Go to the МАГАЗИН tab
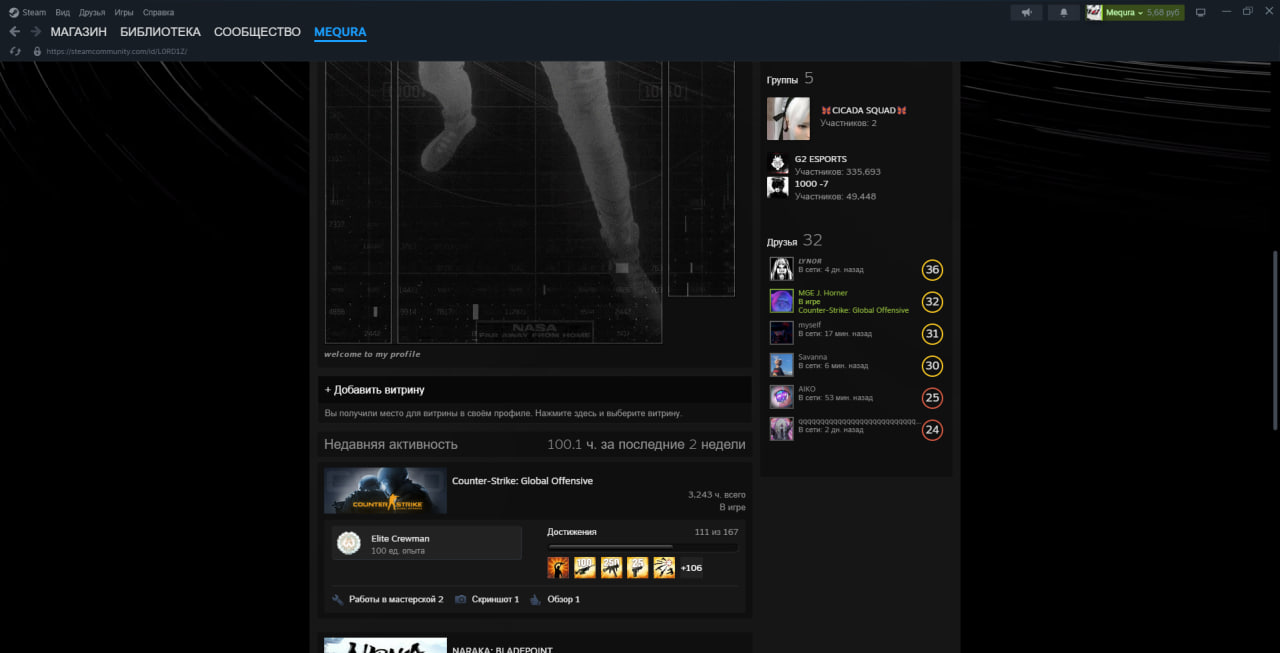Screen dimensions: 1280x653 tap(78, 32)
